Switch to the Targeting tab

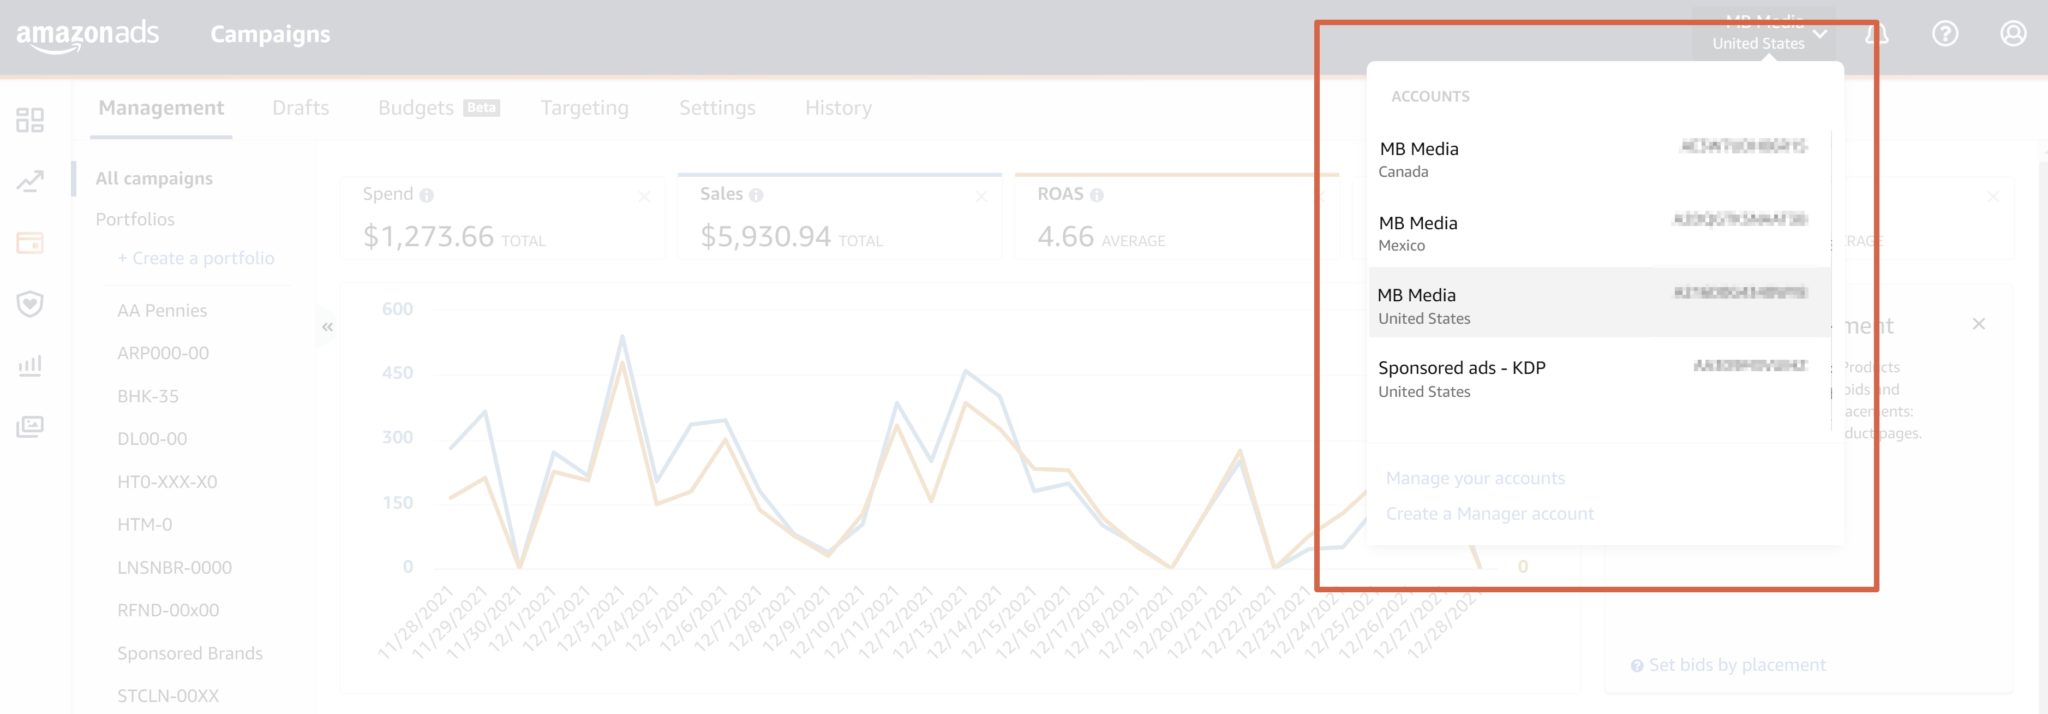pyautogui.click(x=584, y=108)
